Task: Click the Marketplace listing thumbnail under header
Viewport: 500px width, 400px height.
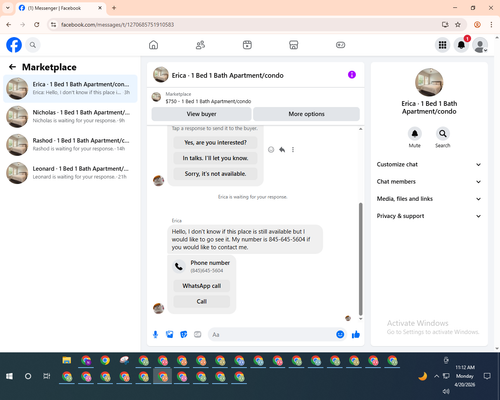Action: [x=156, y=97]
